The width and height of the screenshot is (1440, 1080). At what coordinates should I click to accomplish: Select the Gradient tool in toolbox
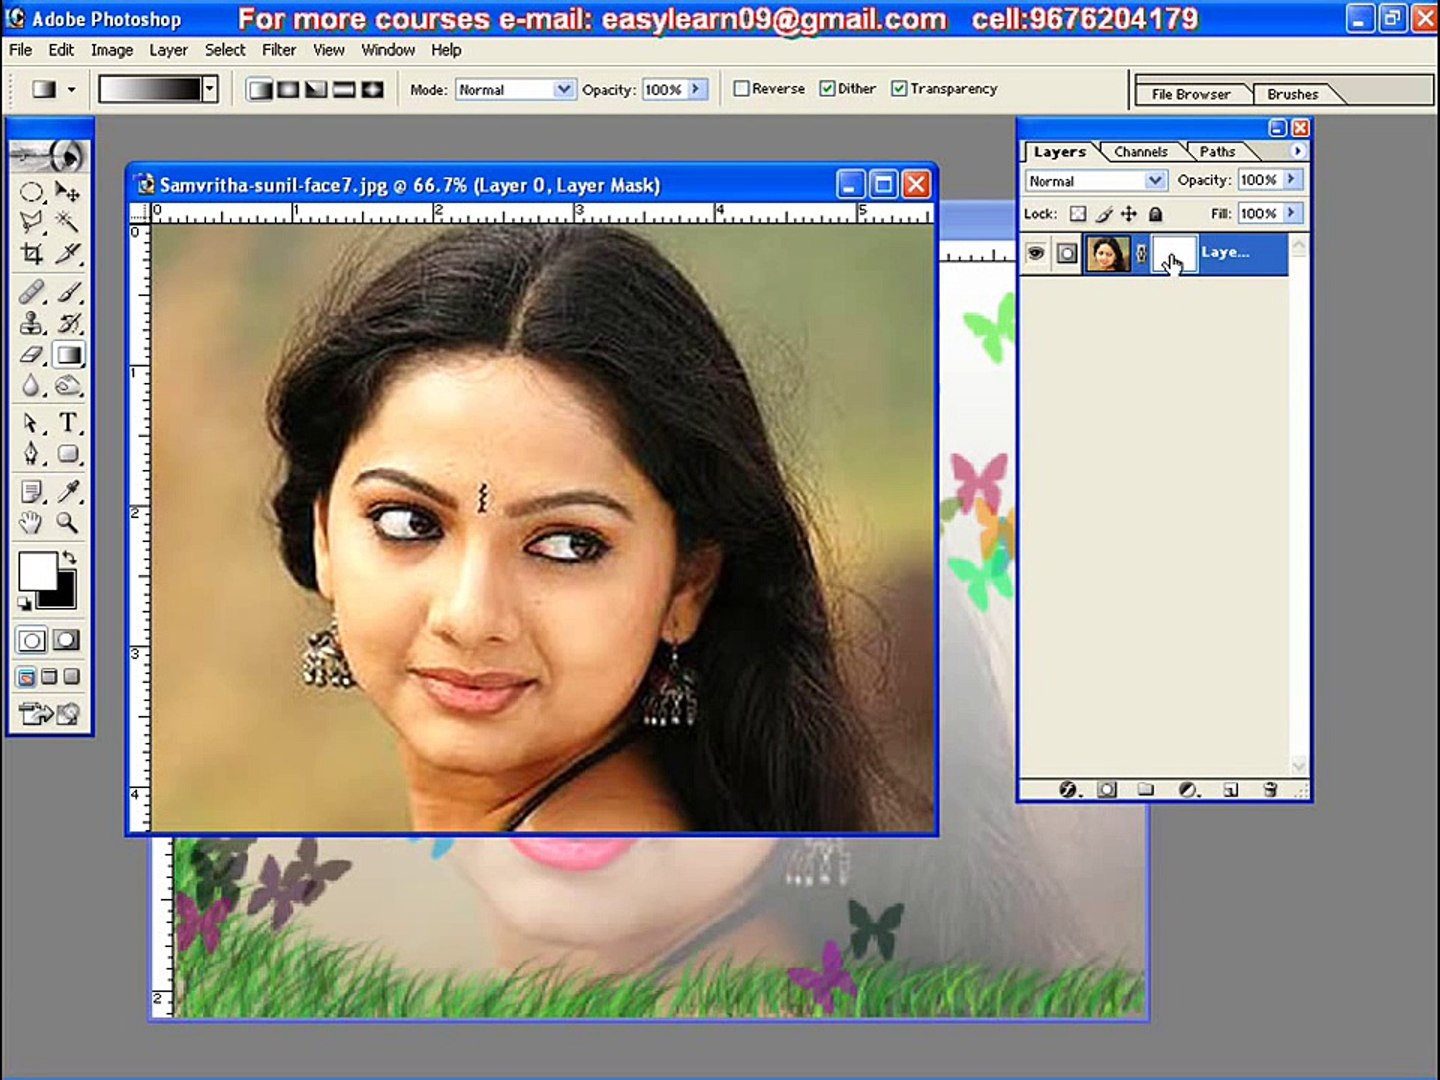tap(68, 355)
